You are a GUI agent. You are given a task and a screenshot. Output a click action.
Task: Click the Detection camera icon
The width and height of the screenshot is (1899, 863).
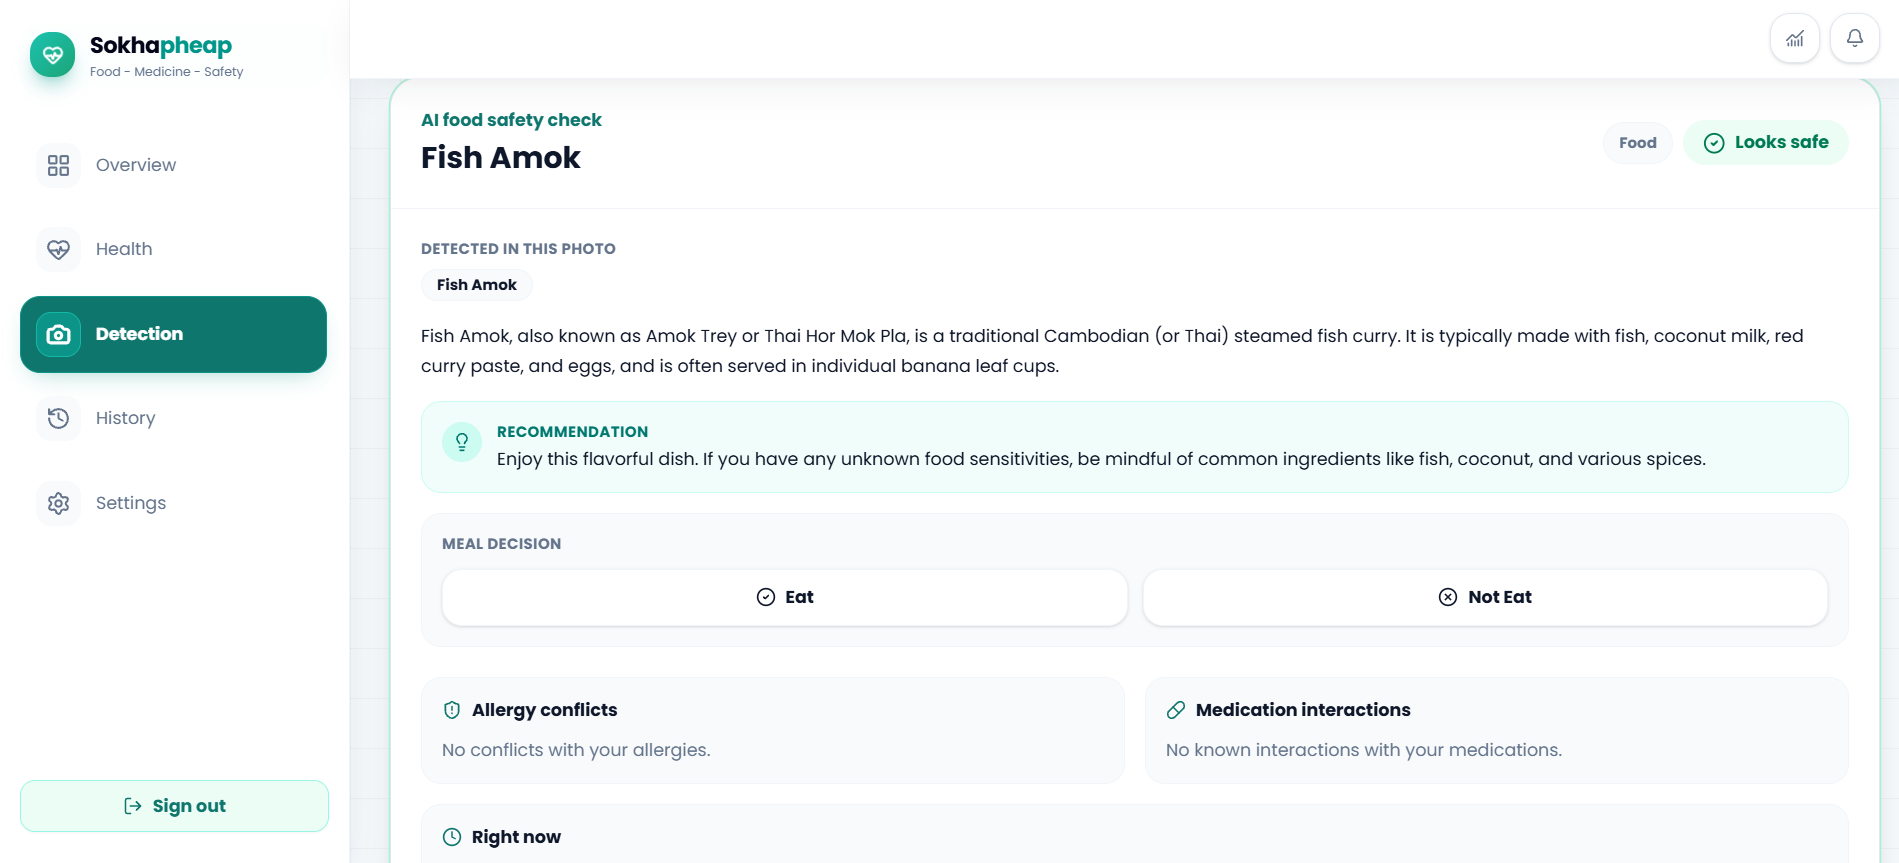59,334
